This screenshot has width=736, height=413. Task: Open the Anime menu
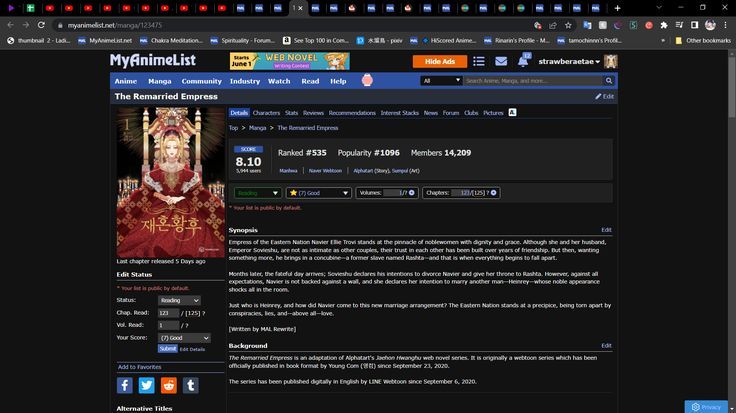(126, 81)
